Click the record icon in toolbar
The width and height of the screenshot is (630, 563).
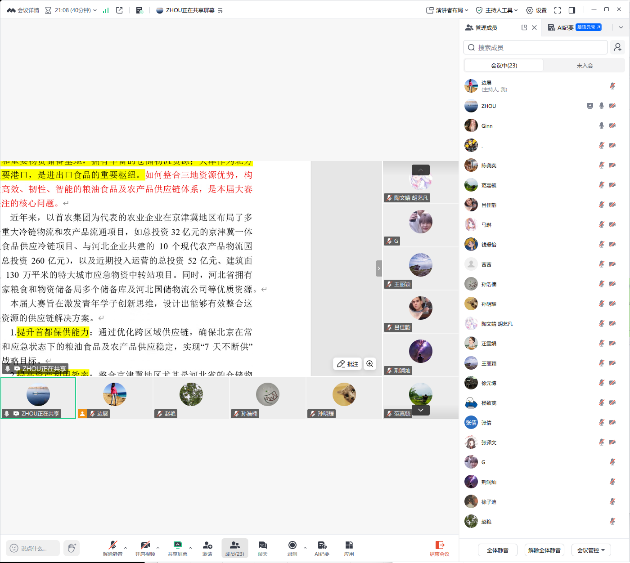[292, 546]
